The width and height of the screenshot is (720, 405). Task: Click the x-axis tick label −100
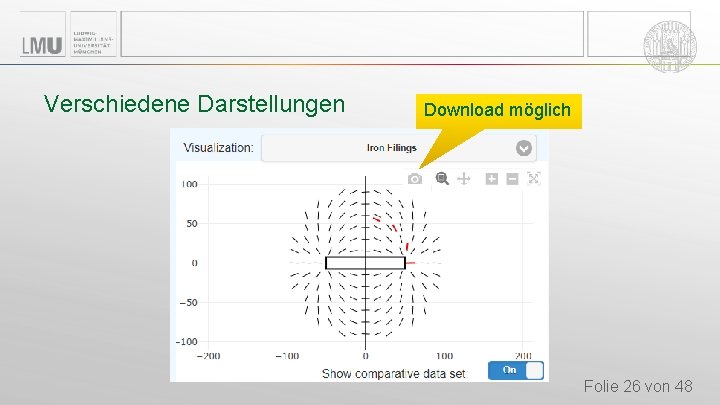287,356
